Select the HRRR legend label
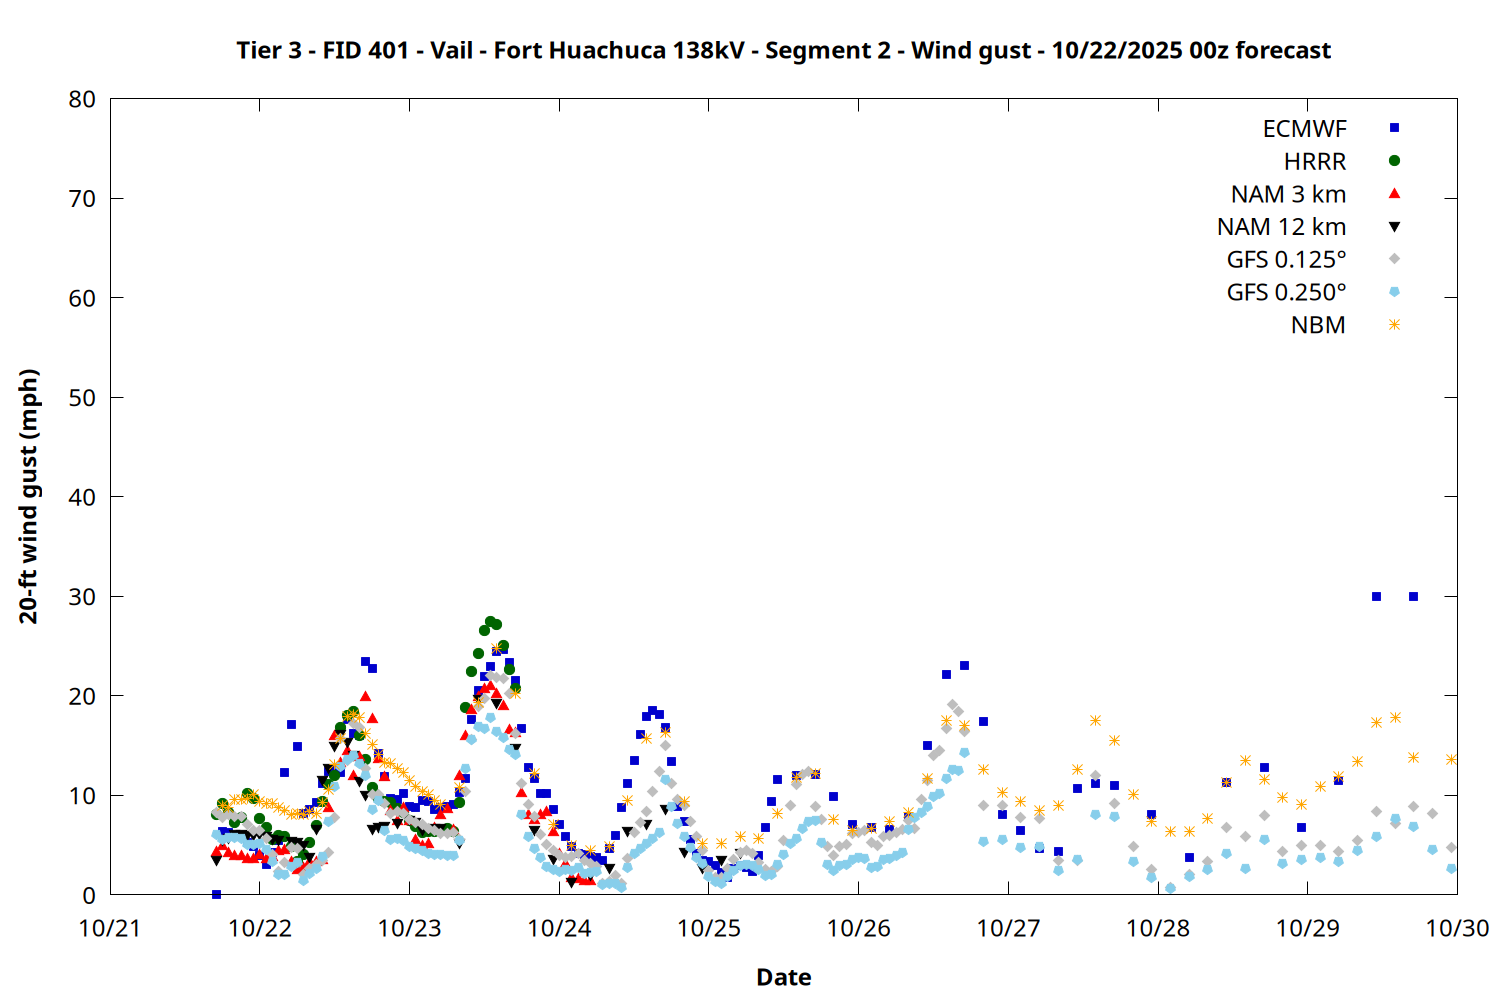Image resolution: width=1500 pixels, height=1000 pixels. tap(1315, 162)
